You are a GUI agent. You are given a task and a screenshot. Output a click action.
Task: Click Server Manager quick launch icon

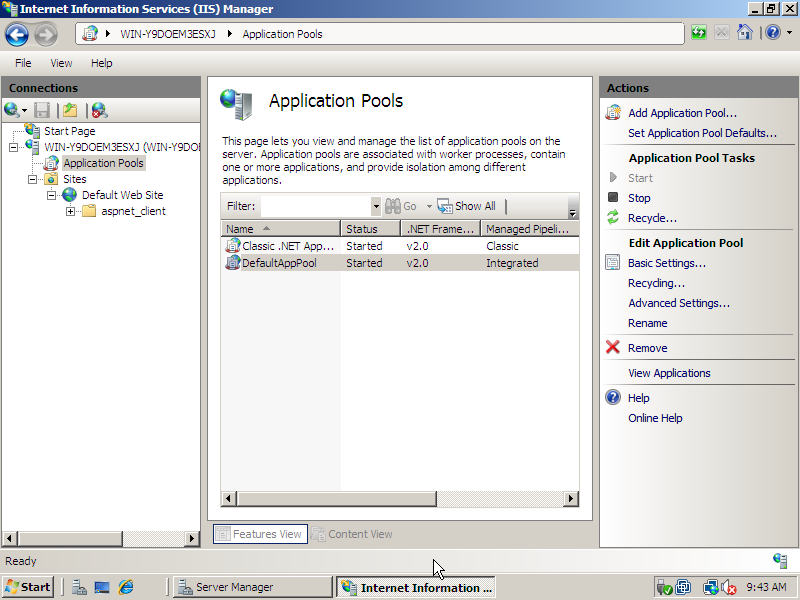tap(79, 587)
